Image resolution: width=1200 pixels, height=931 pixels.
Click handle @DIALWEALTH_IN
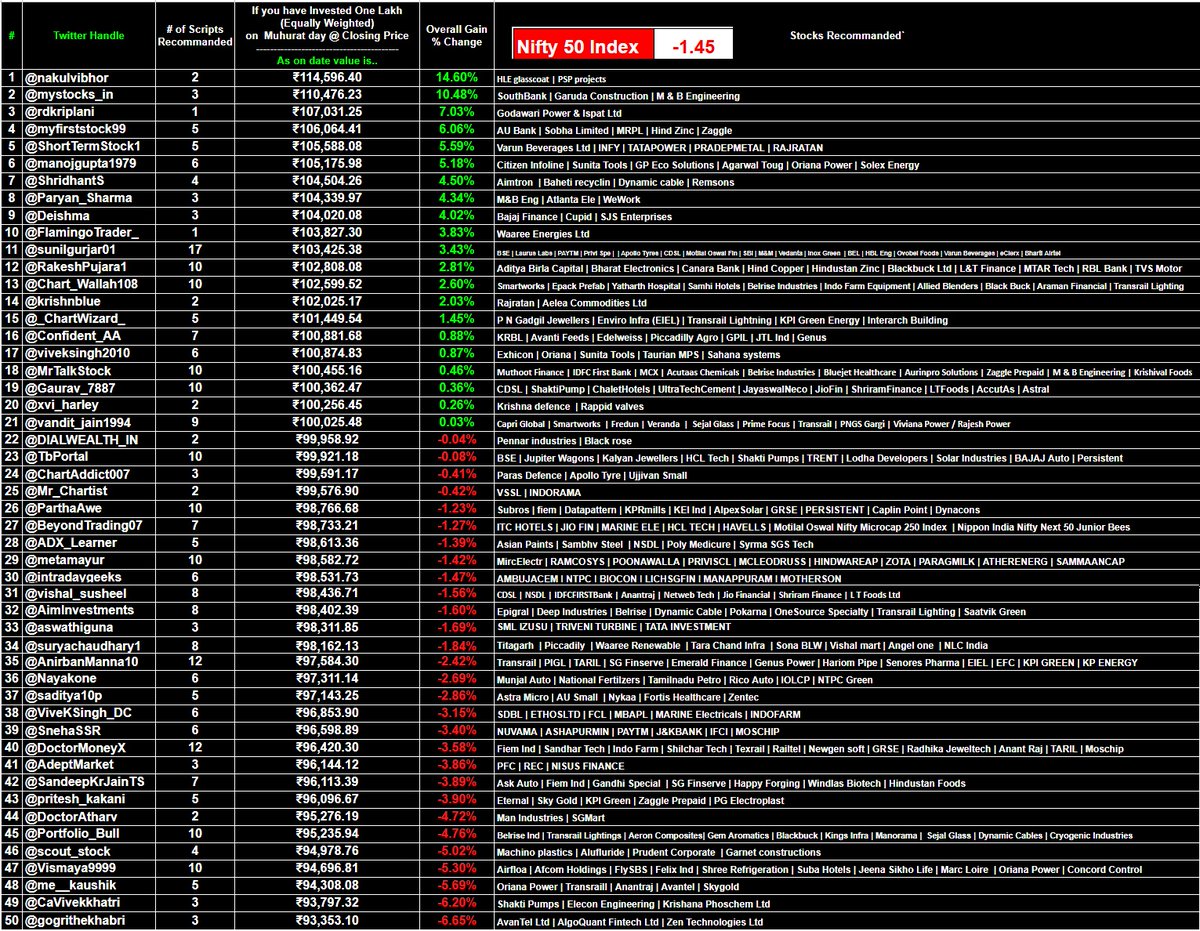pyautogui.click(x=83, y=441)
